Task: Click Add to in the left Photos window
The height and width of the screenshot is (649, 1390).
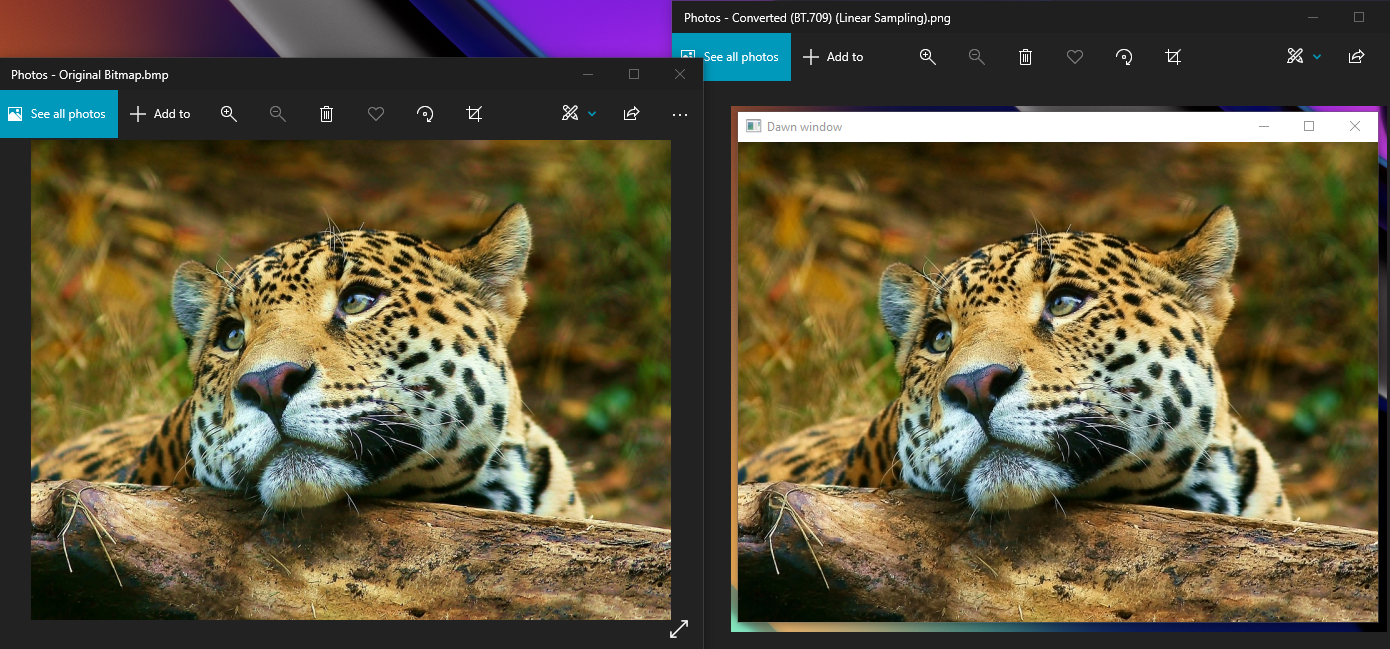Action: [160, 114]
